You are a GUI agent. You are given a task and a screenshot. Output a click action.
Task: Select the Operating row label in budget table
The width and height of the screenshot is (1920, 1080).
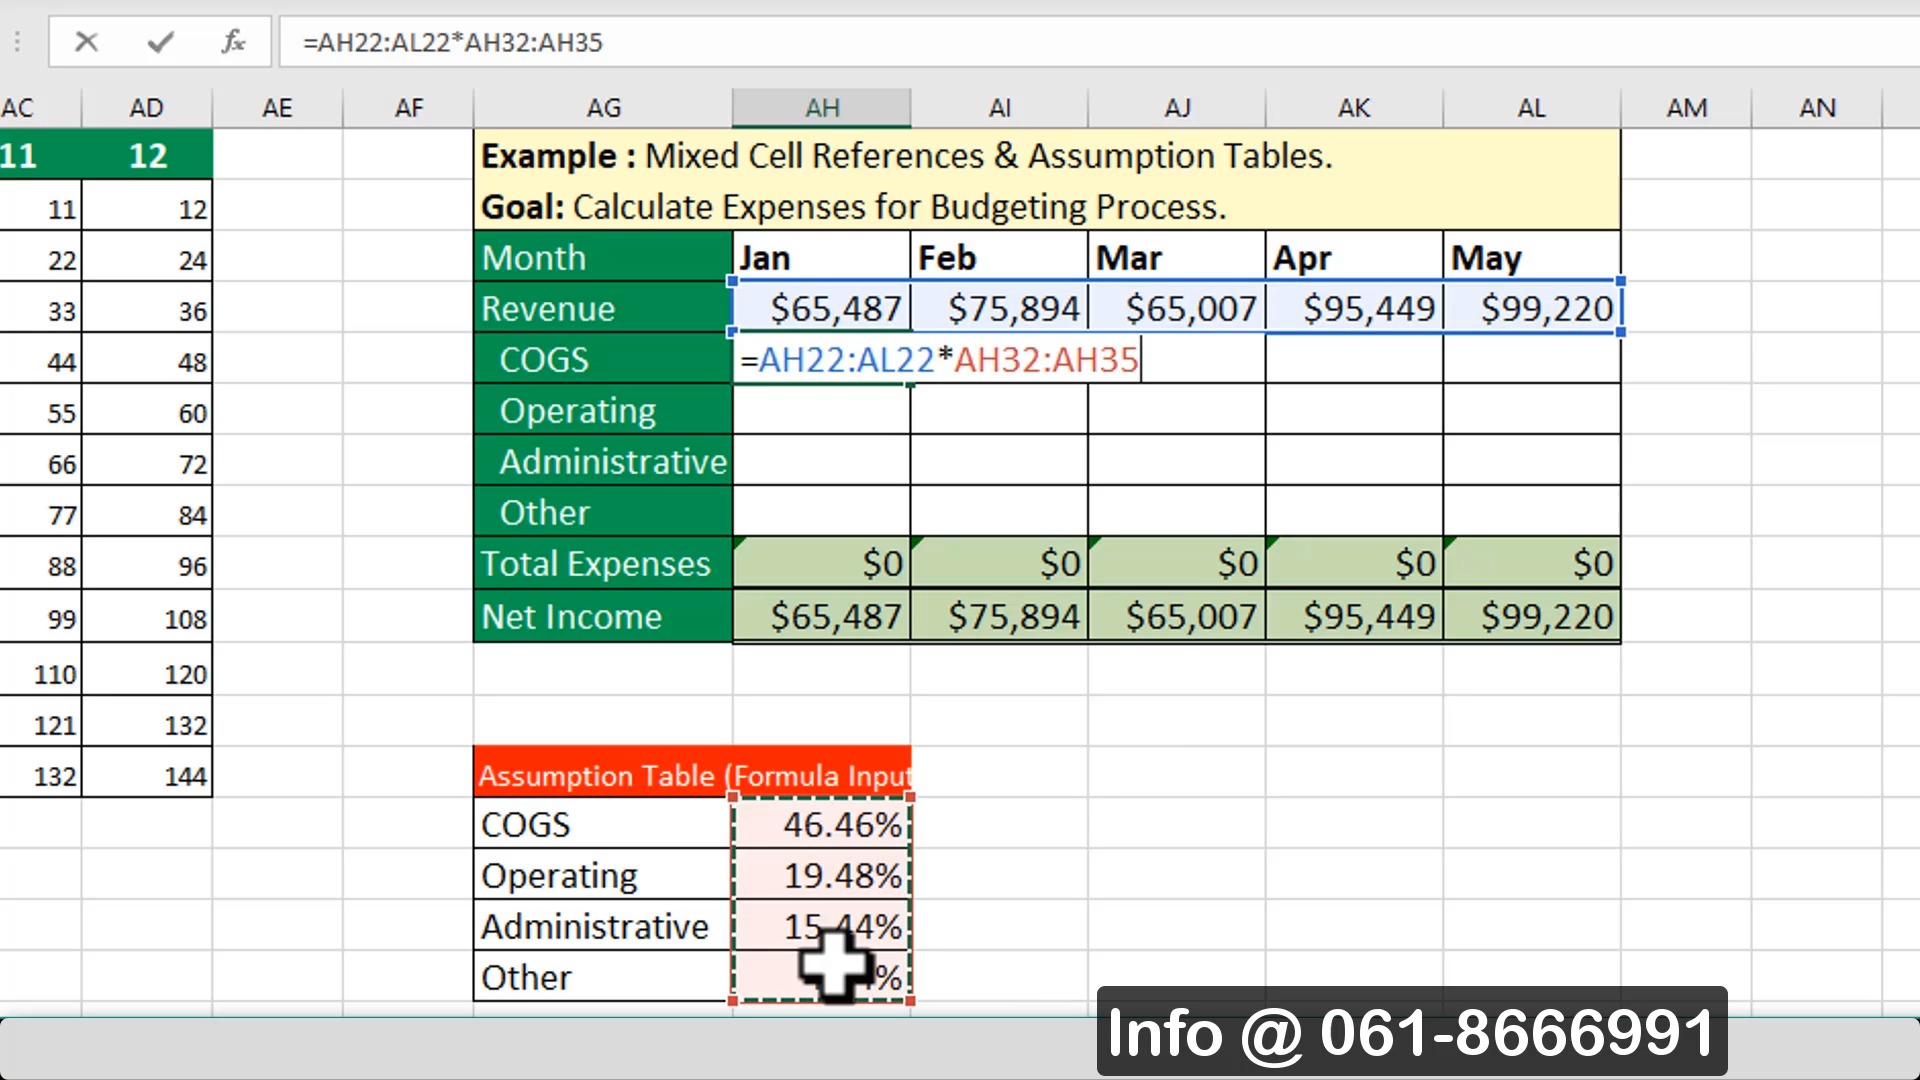point(603,410)
